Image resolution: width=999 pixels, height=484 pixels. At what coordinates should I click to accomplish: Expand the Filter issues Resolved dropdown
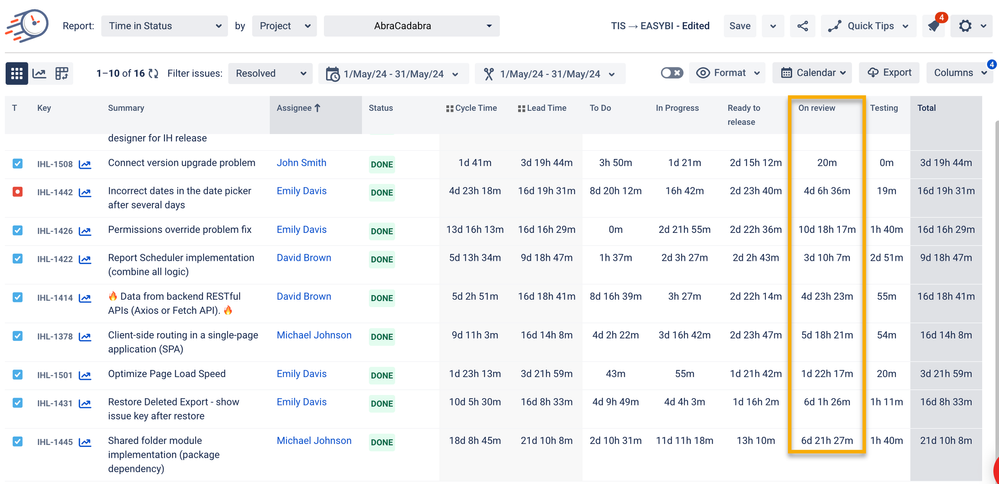270,74
